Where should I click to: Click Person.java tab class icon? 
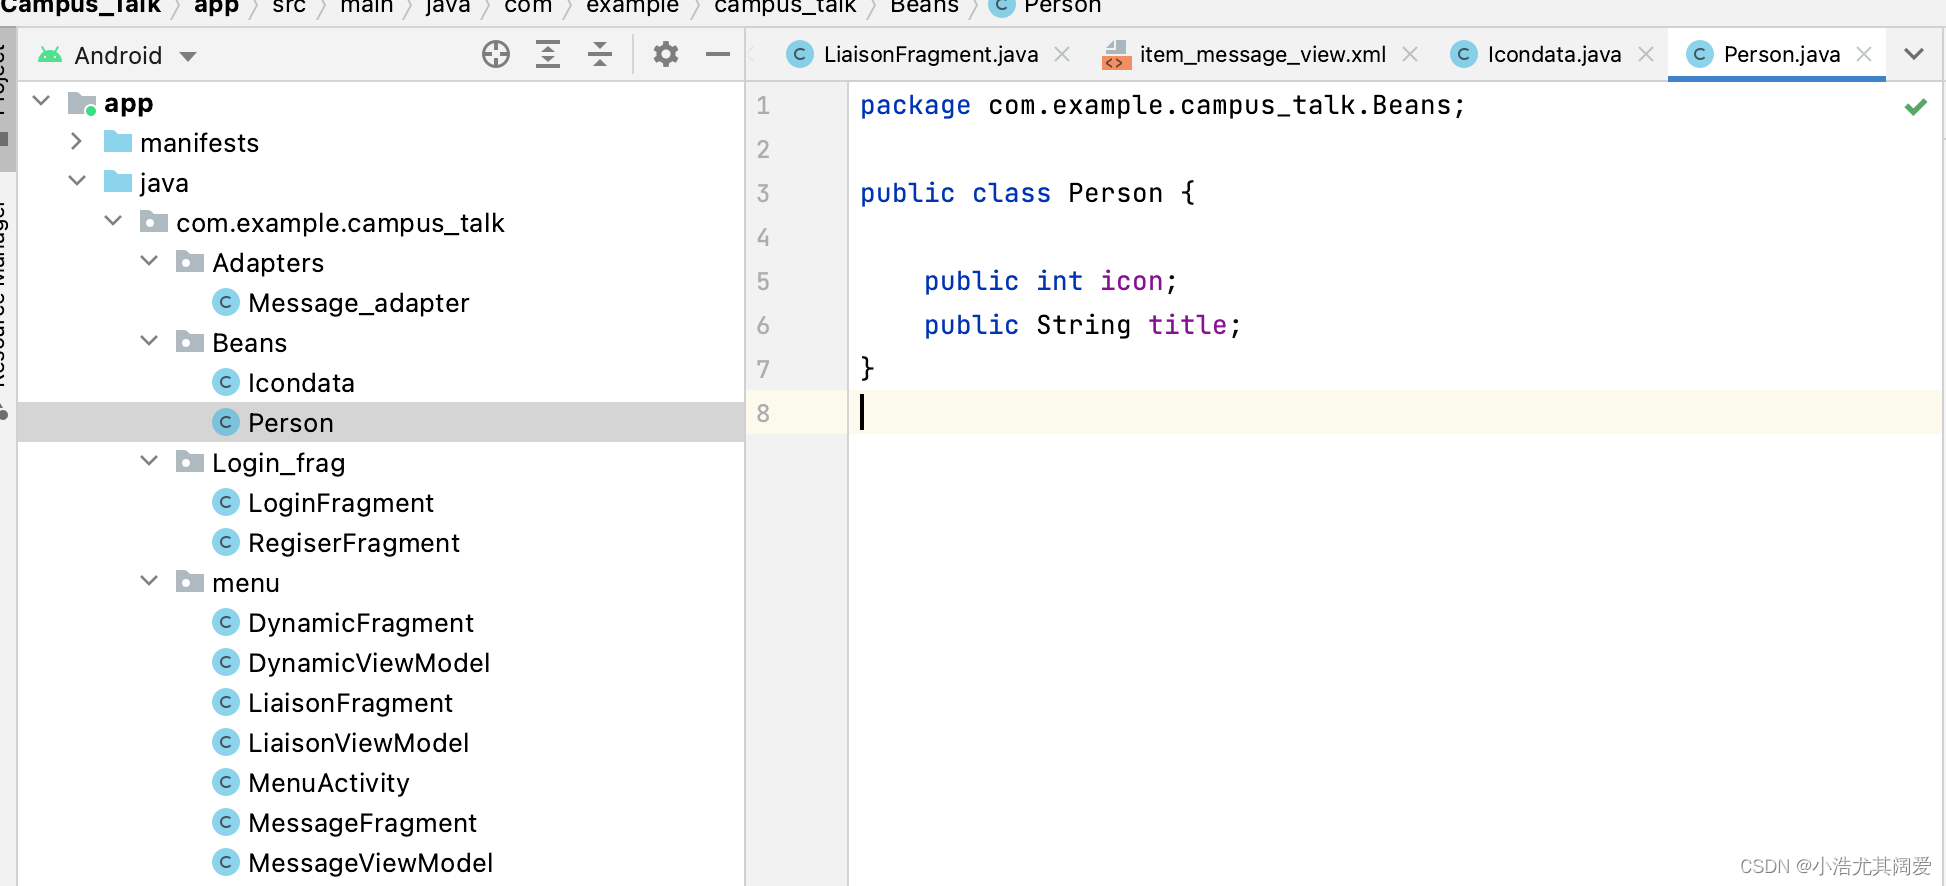(1699, 54)
